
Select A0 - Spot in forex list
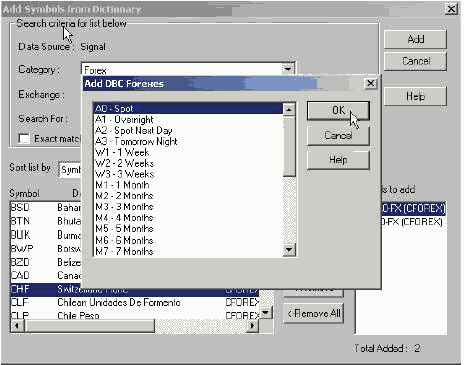[188, 109]
